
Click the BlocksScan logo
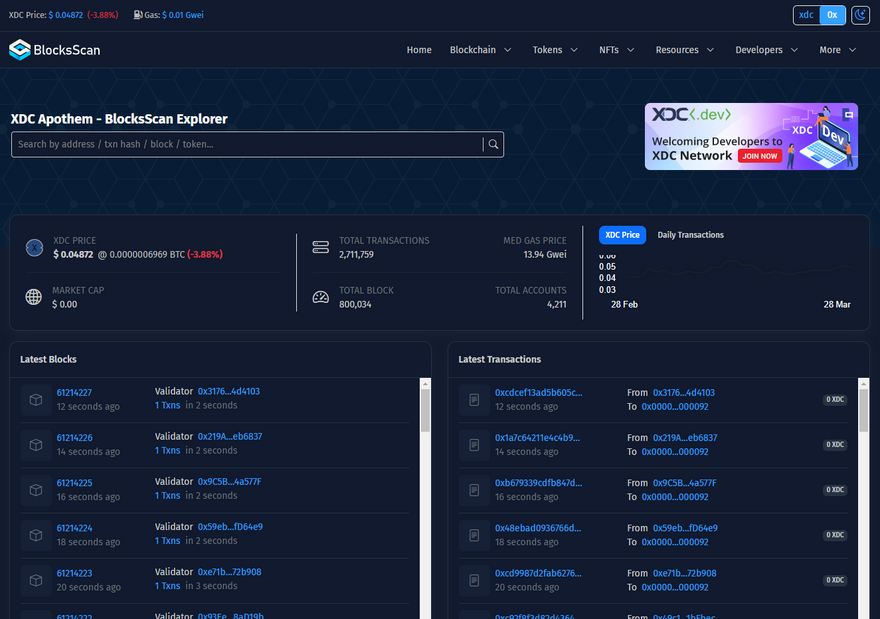55,49
